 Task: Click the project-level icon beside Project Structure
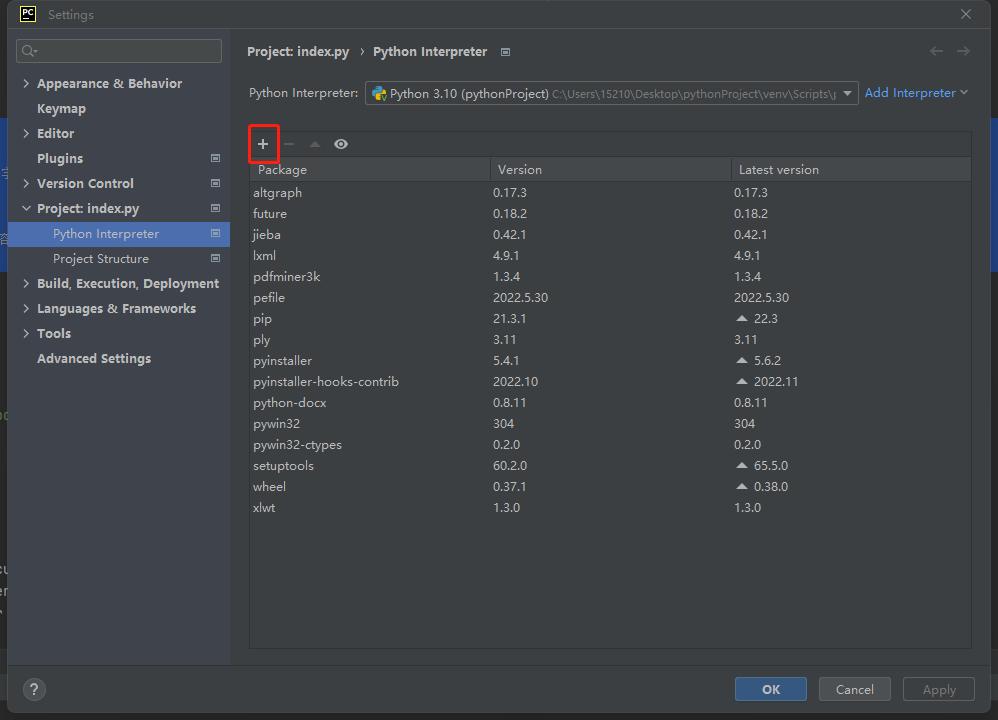215,258
